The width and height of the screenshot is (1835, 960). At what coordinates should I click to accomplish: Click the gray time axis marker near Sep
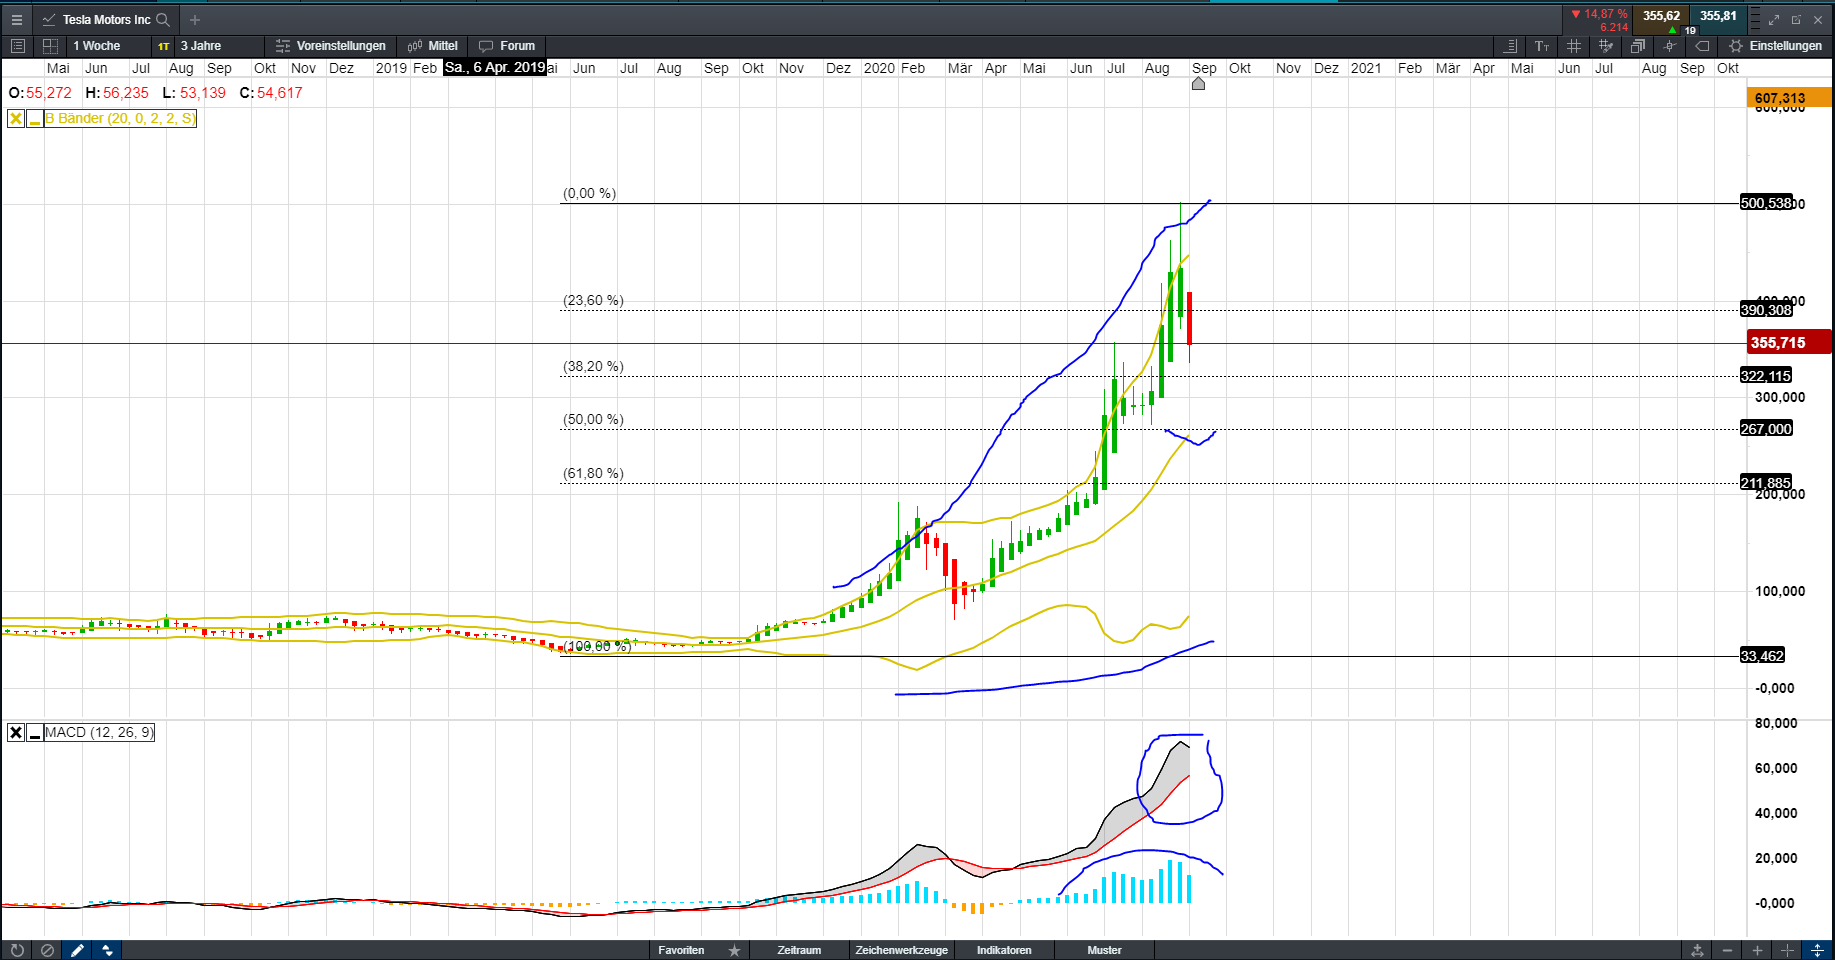point(1198,84)
